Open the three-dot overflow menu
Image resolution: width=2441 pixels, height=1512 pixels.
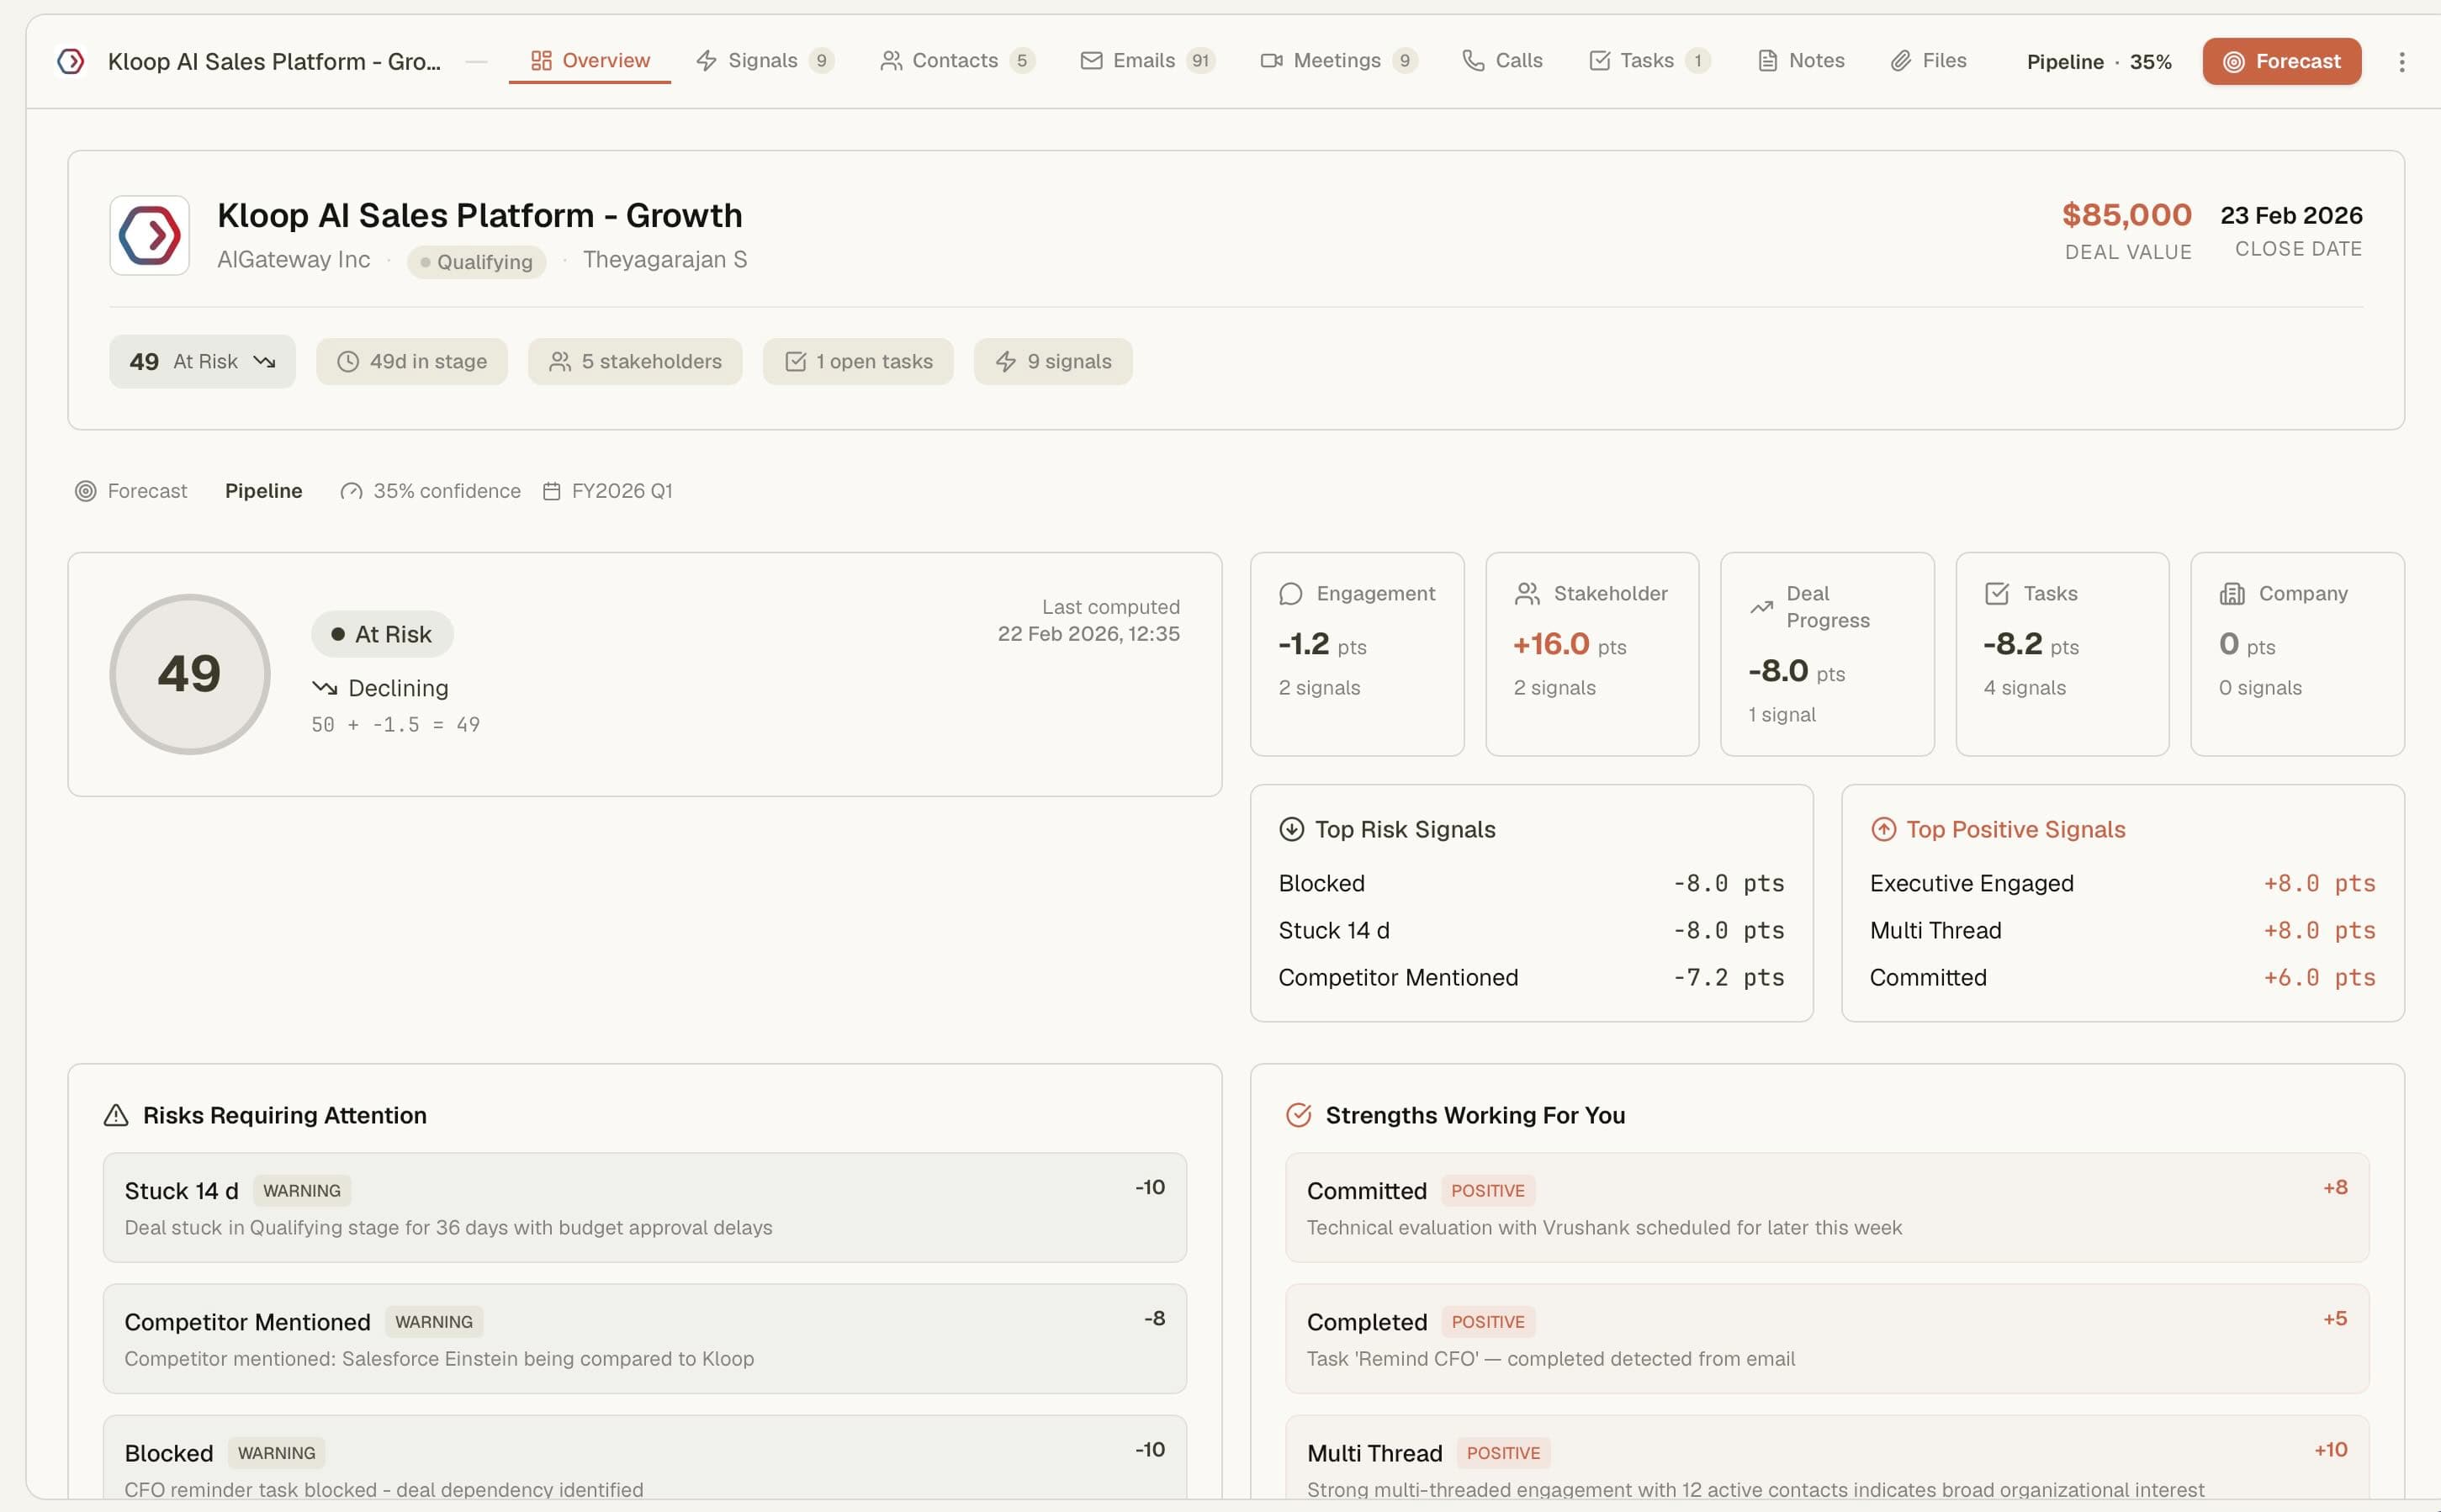tap(2401, 61)
